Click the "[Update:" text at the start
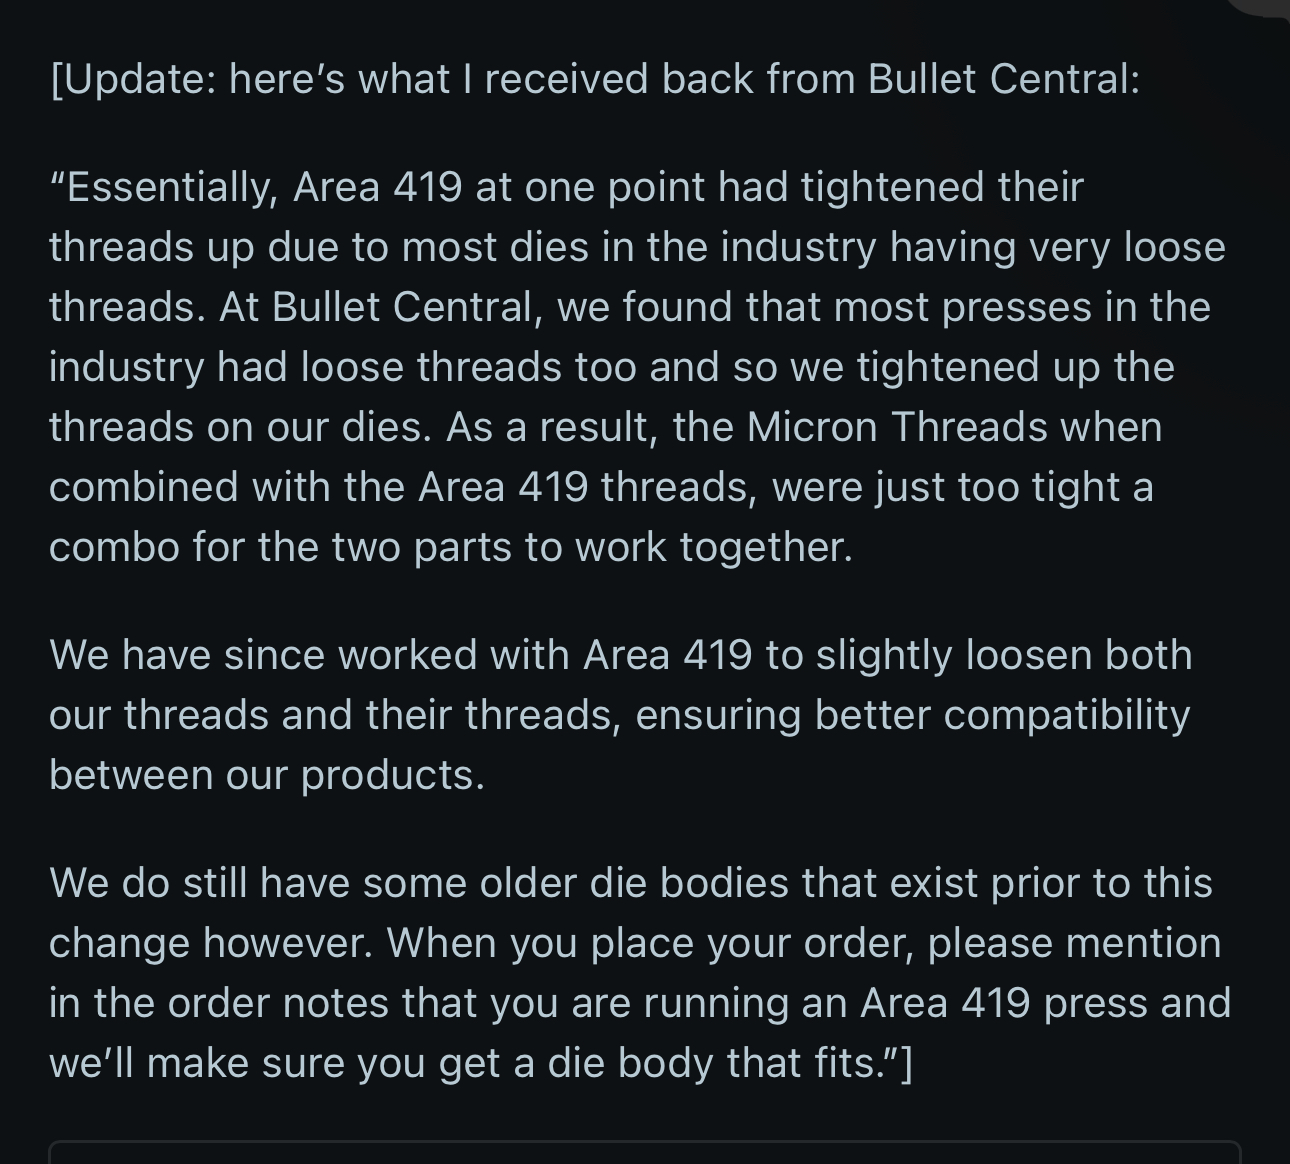Viewport: 1290px width, 1164px height. coord(132,79)
